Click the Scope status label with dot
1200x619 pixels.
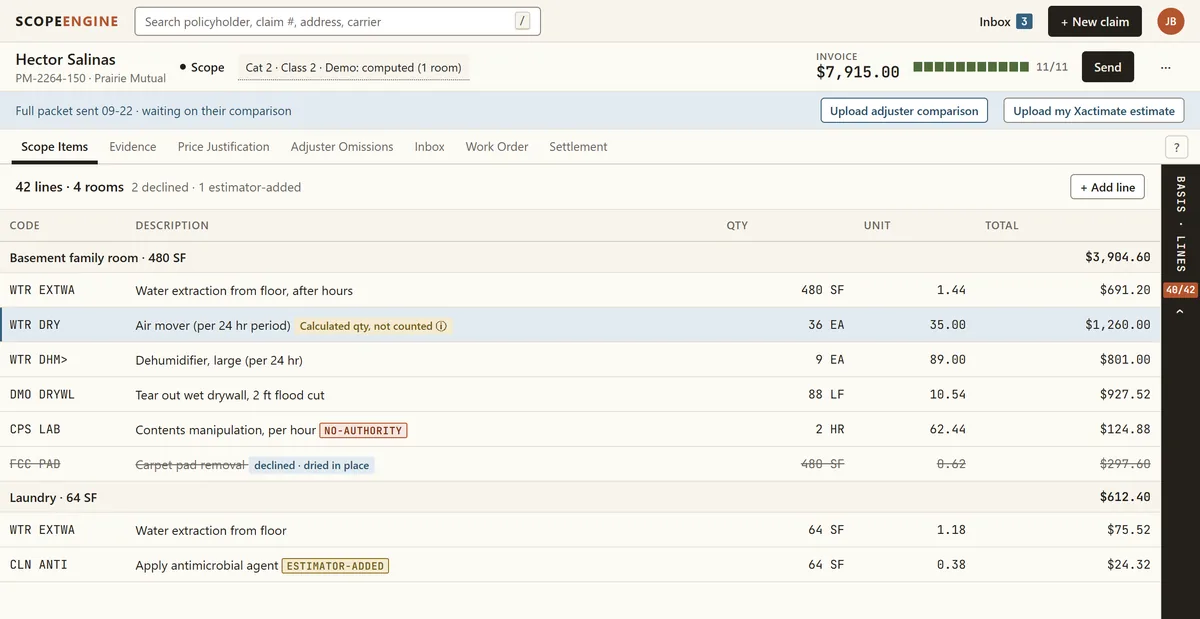[202, 67]
